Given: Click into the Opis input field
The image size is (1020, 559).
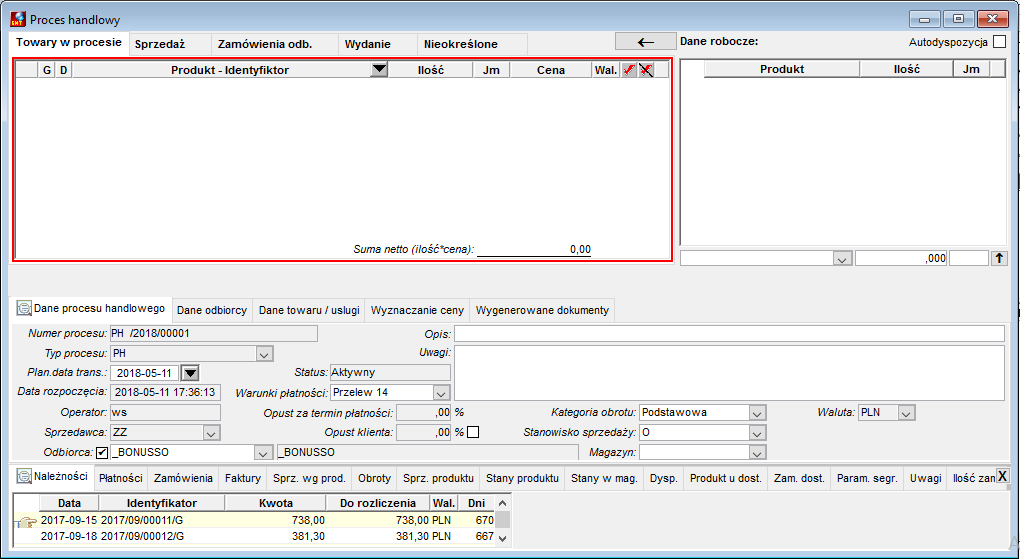Looking at the screenshot, I should [x=729, y=334].
